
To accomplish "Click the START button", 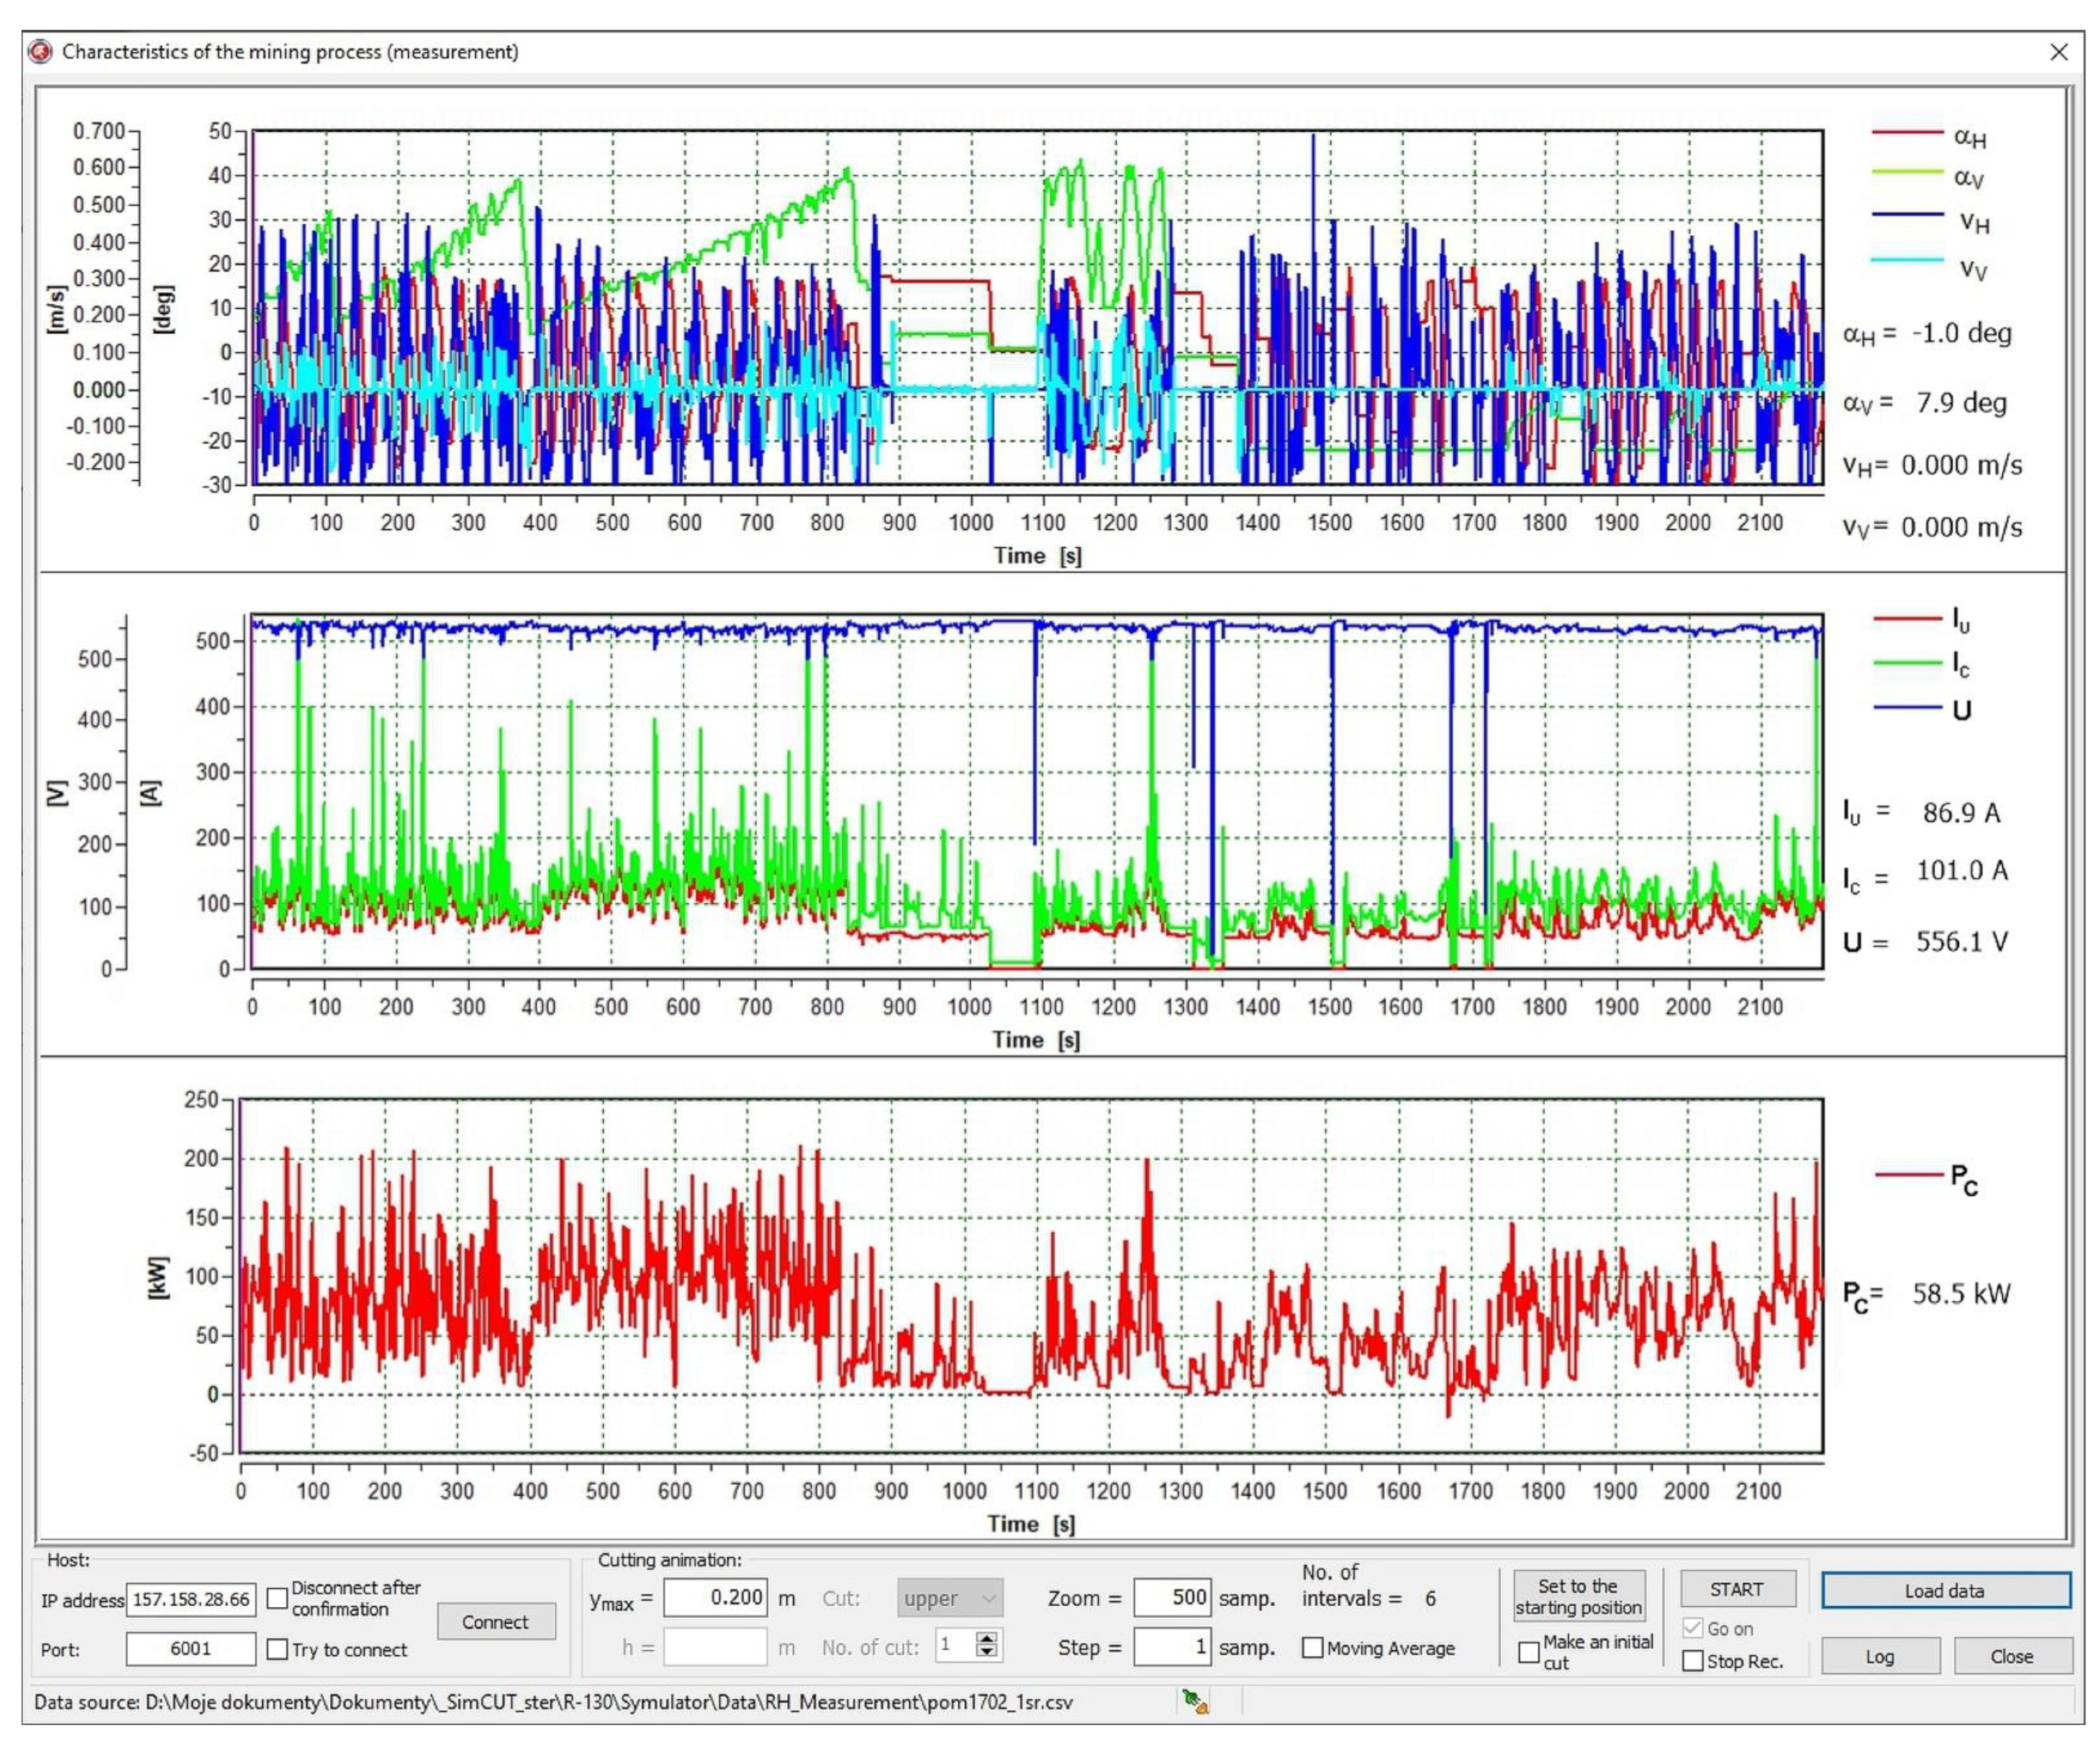I will tap(1737, 1589).
